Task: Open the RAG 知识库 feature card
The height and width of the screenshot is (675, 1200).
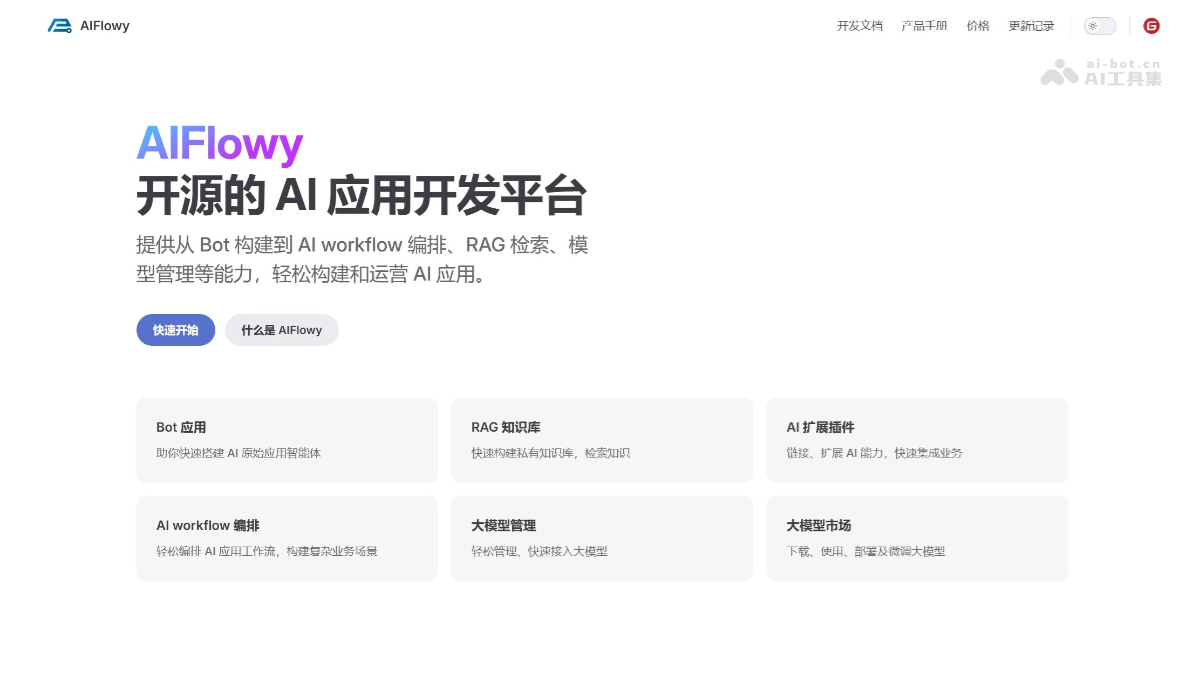Action: point(602,440)
